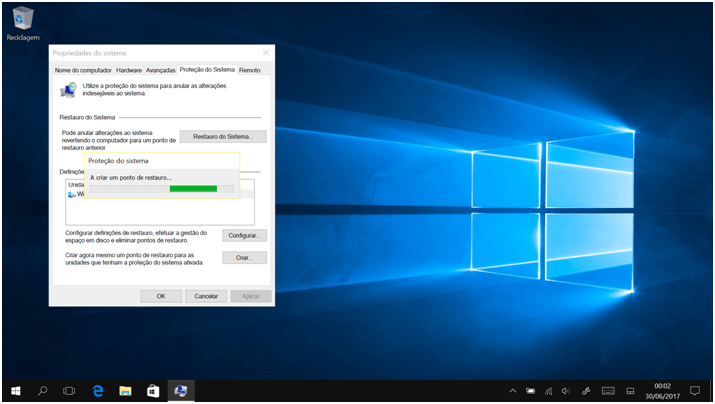Switch to the Avançadas tab
The width and height of the screenshot is (715, 404).
click(160, 70)
